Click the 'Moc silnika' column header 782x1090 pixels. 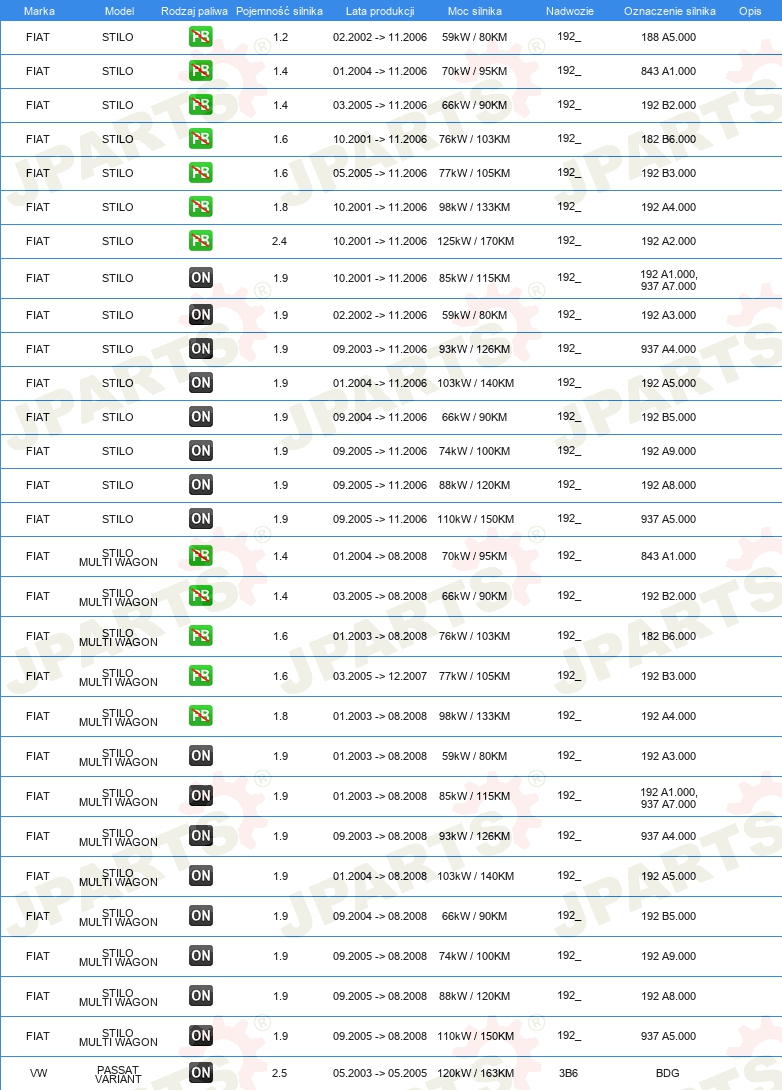(x=475, y=11)
